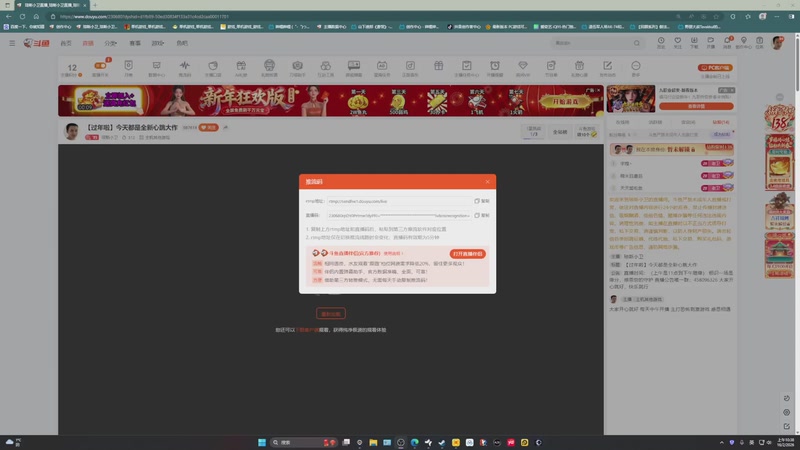
Task: Click the Windows taskbar search box
Action: (304, 442)
